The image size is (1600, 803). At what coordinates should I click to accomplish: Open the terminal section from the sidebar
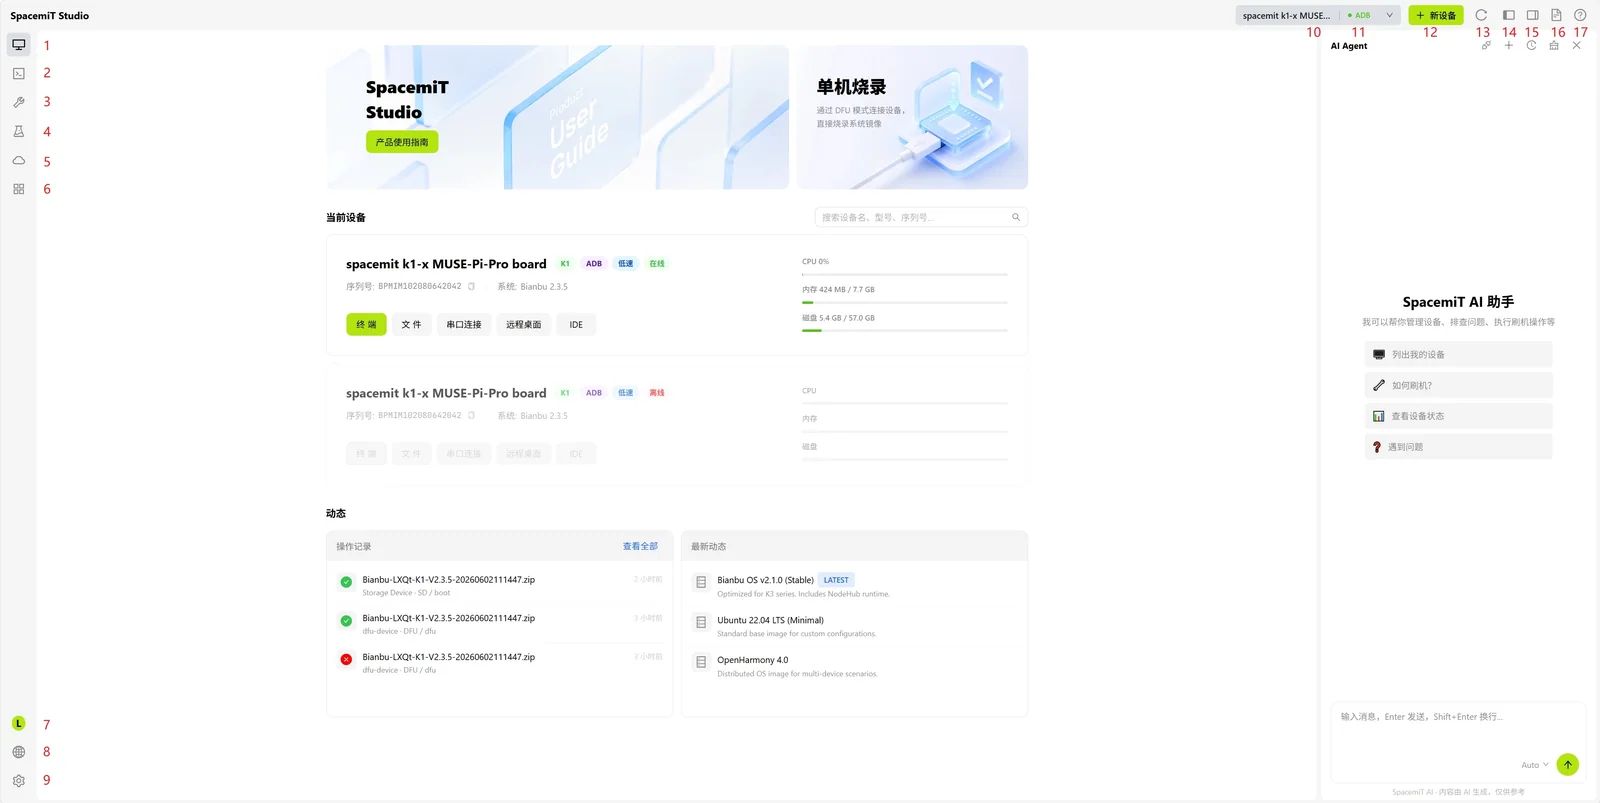click(x=18, y=73)
